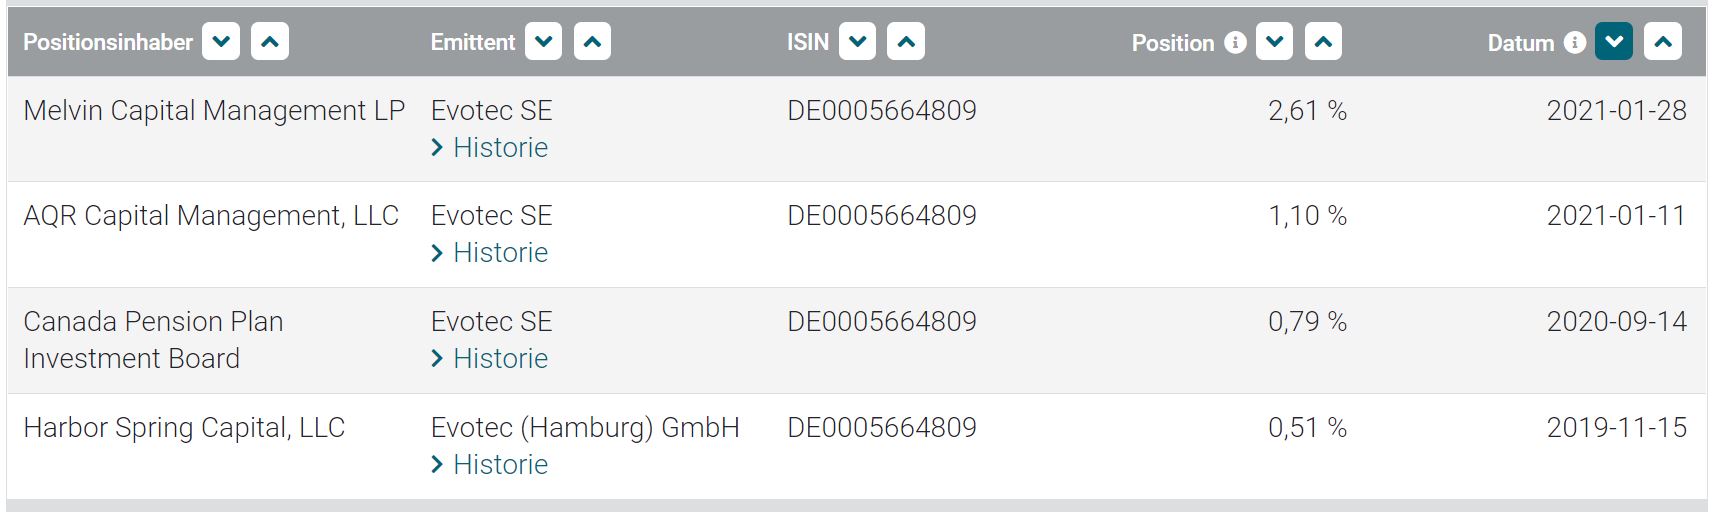Image resolution: width=1715 pixels, height=512 pixels.
Task: Sort ISIN column ascending
Action: tap(906, 42)
